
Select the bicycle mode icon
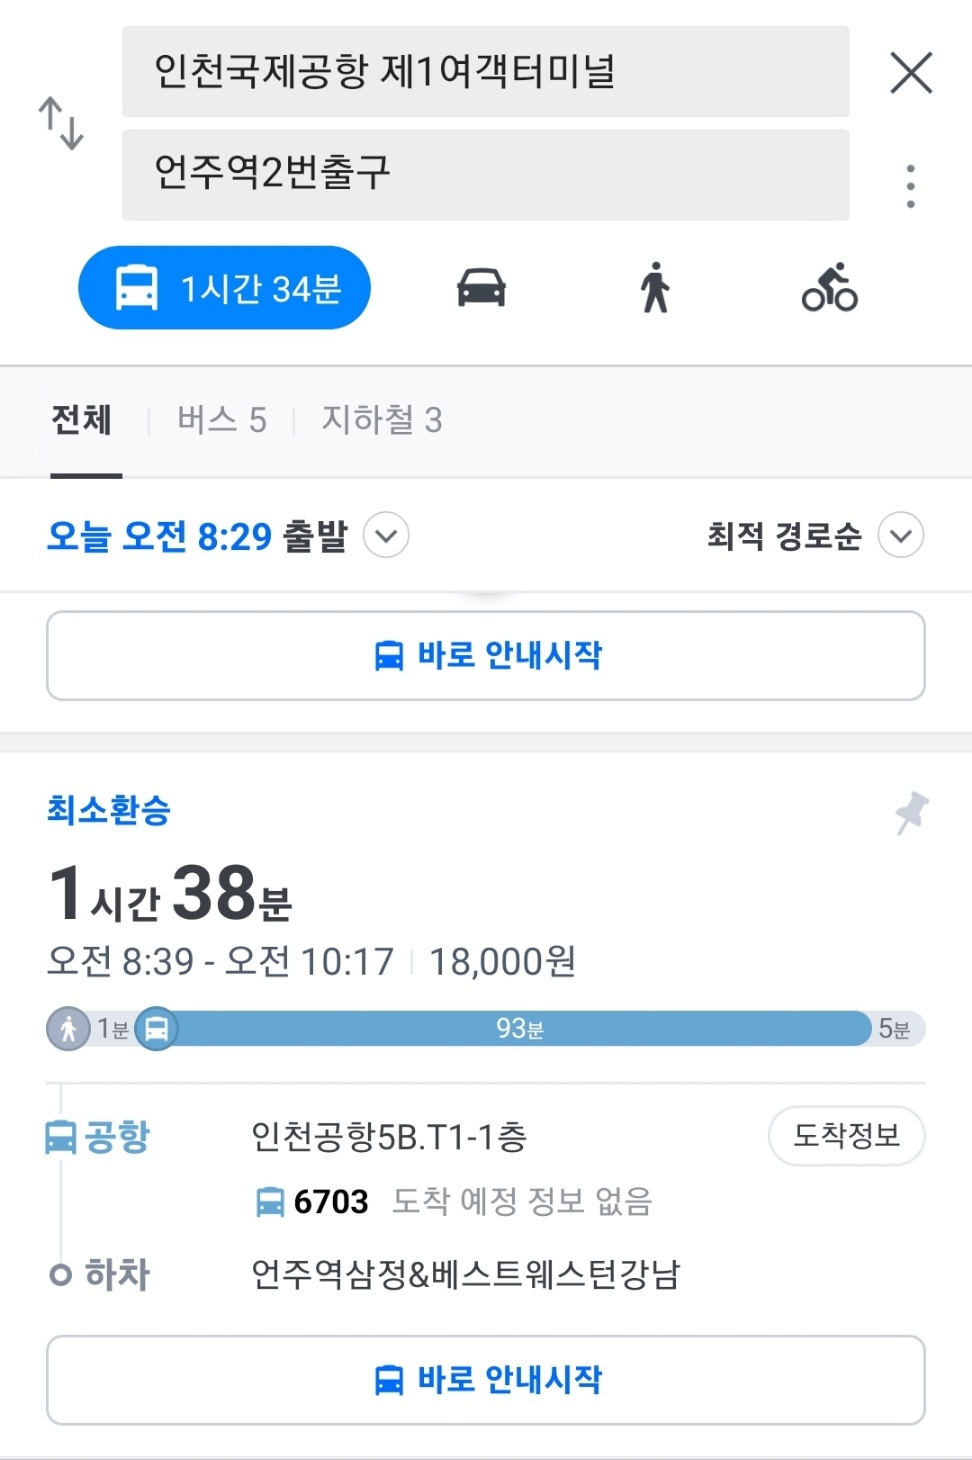[x=829, y=288]
